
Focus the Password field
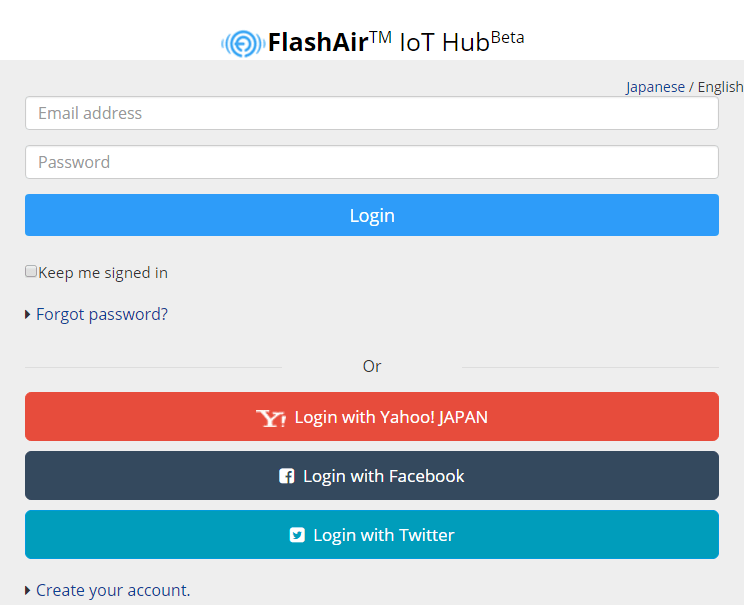point(372,162)
